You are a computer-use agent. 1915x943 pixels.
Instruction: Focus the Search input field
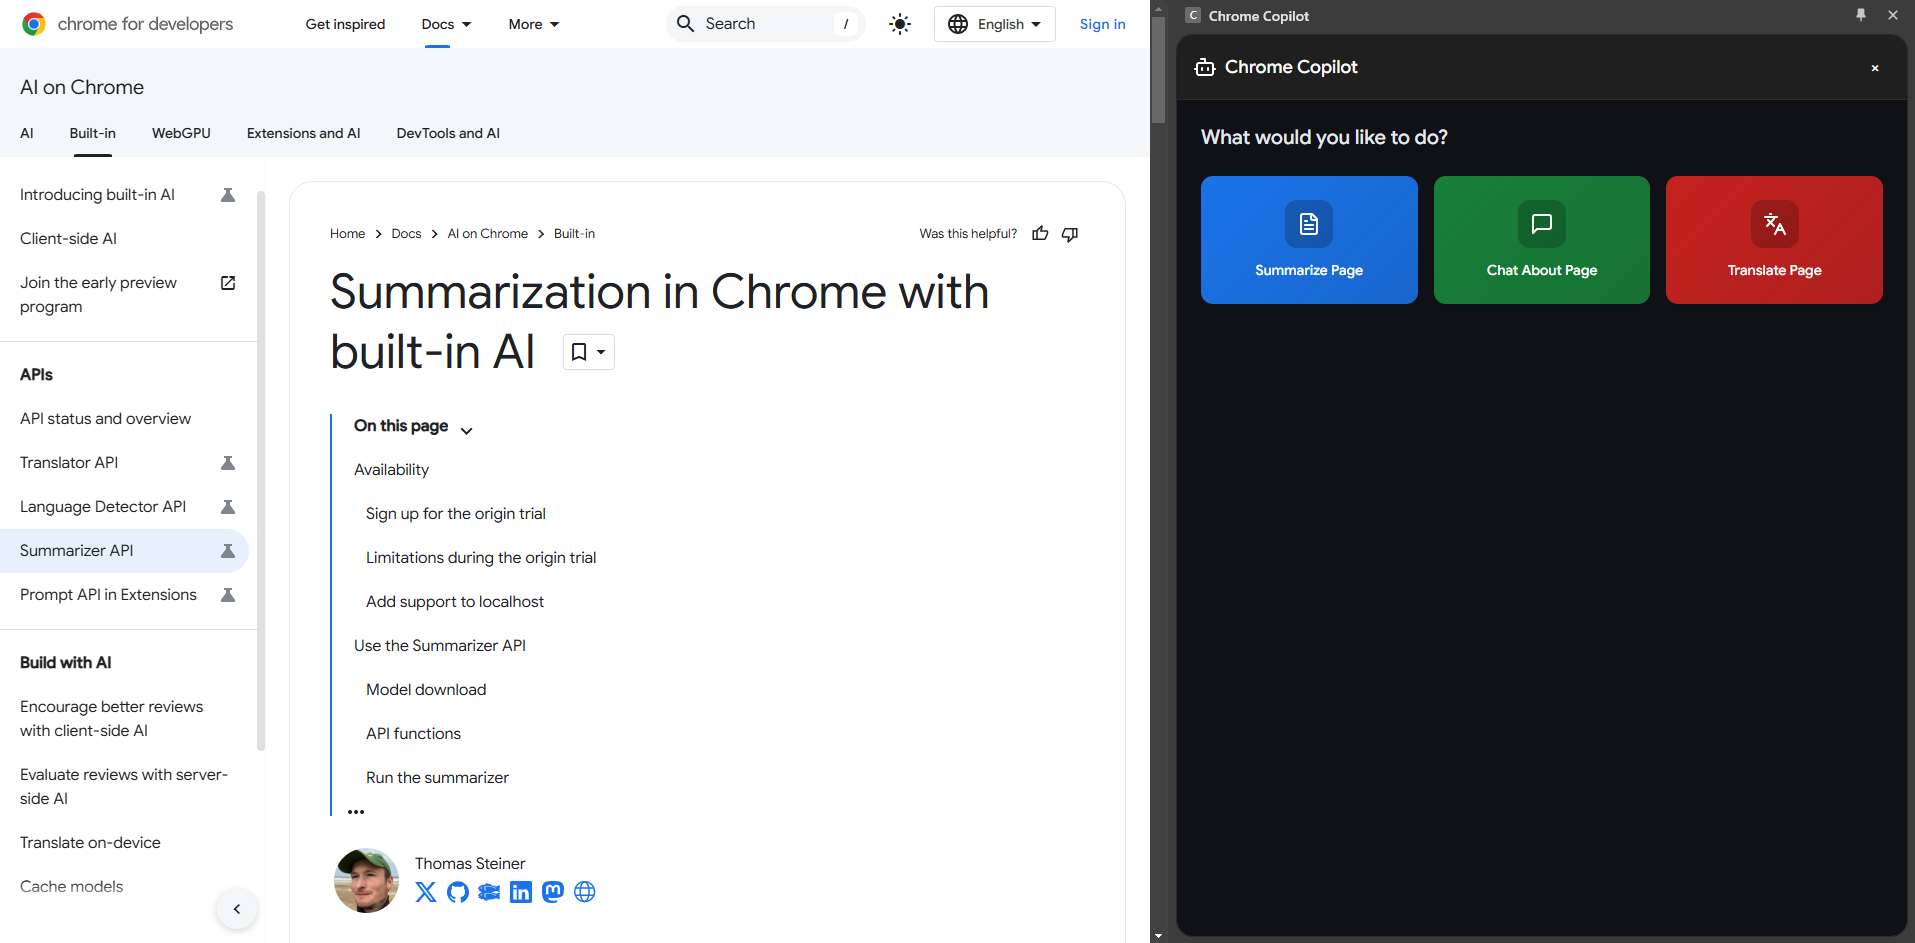tap(766, 24)
